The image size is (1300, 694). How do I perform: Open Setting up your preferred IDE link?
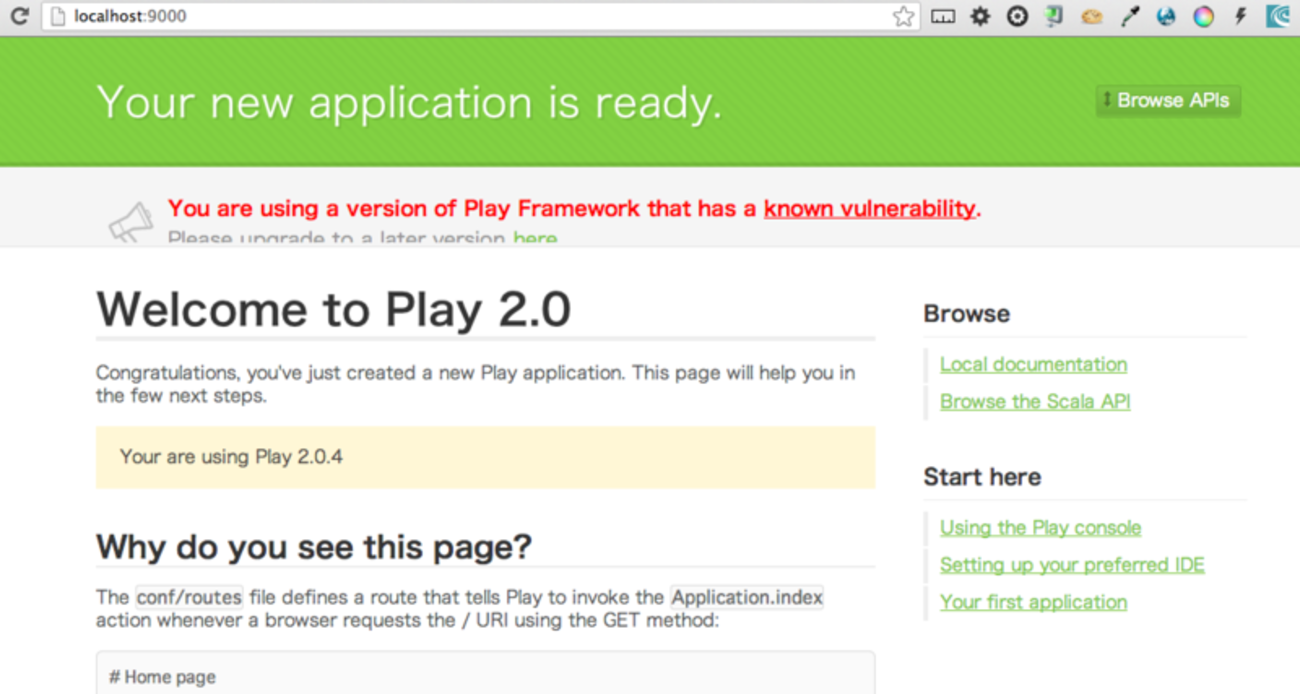[1072, 565]
